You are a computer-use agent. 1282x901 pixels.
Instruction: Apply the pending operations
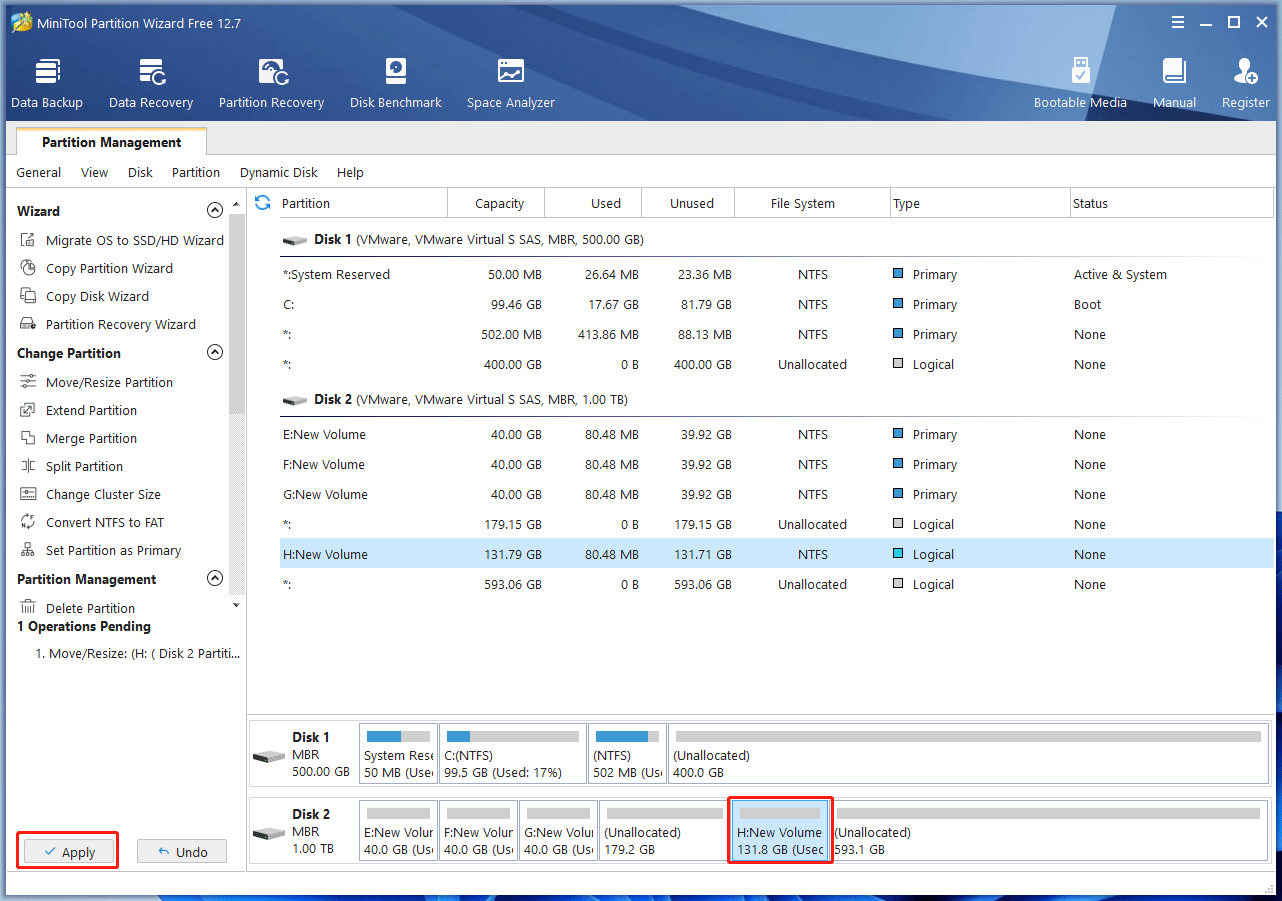coord(68,852)
